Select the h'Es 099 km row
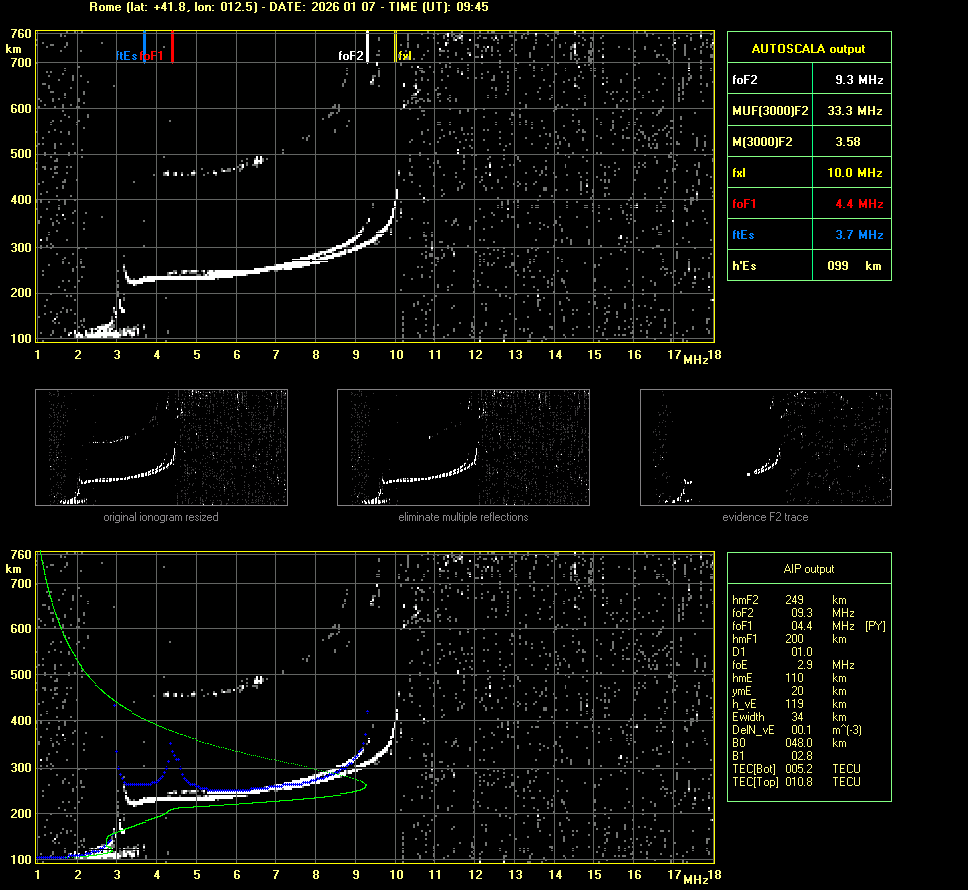Image resolution: width=968 pixels, height=890 pixels. pos(808,266)
